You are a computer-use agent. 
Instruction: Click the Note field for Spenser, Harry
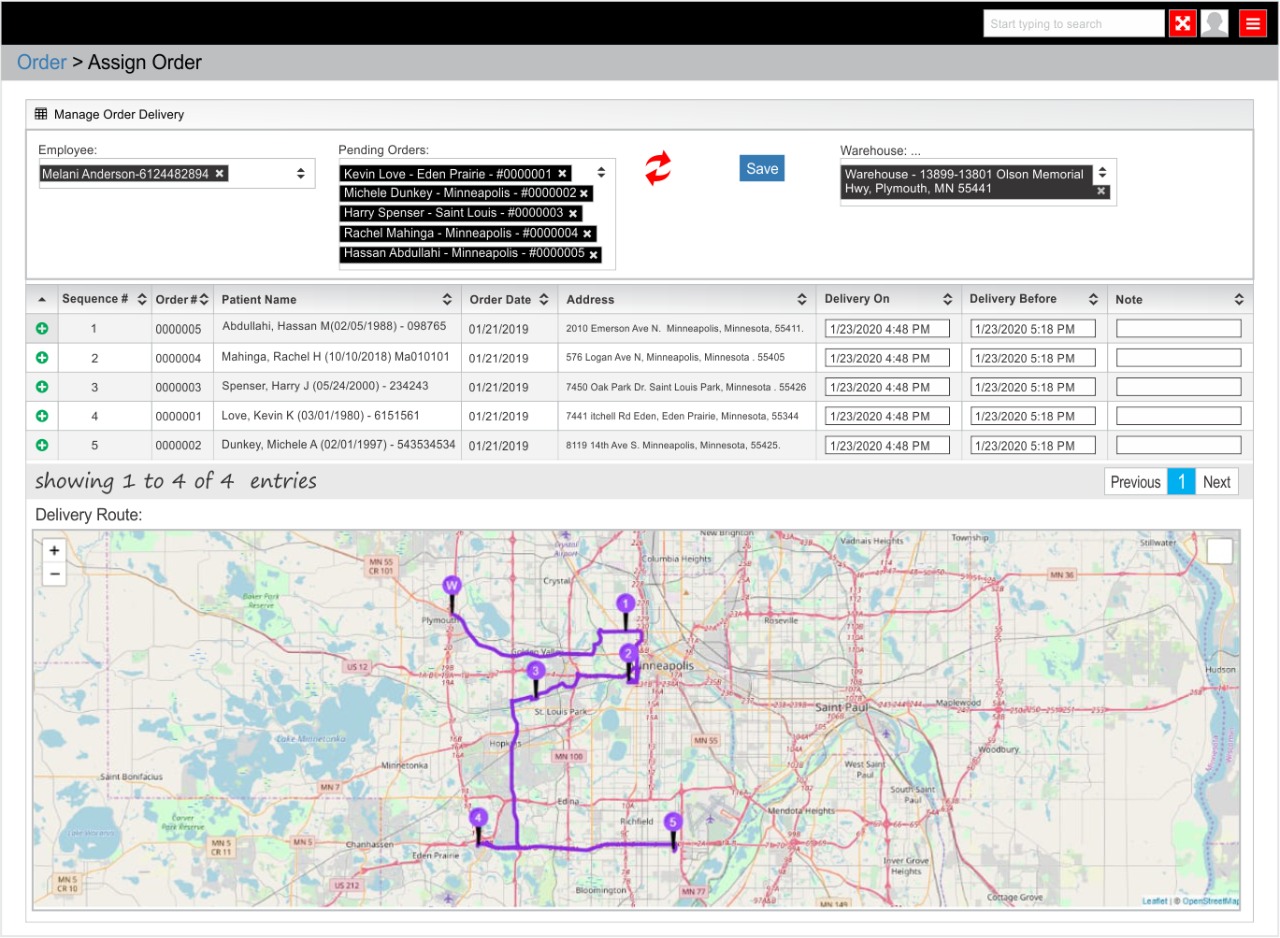[x=1178, y=387]
